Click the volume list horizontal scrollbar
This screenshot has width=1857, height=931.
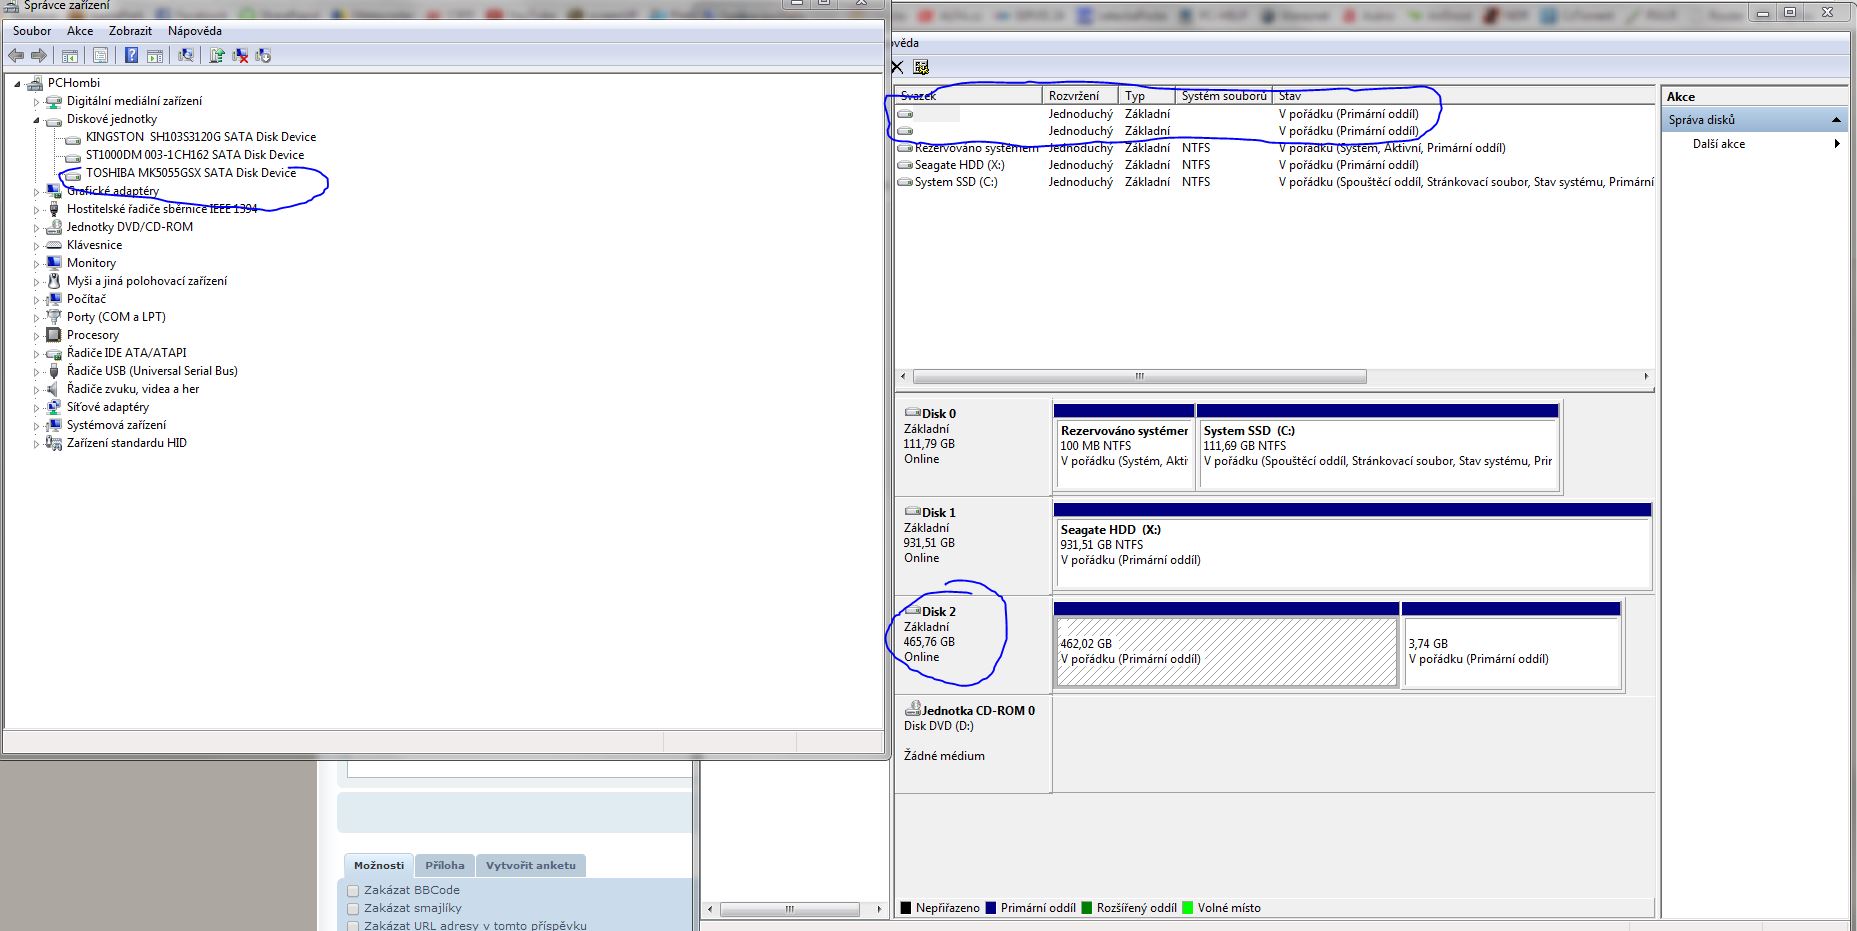(1139, 377)
